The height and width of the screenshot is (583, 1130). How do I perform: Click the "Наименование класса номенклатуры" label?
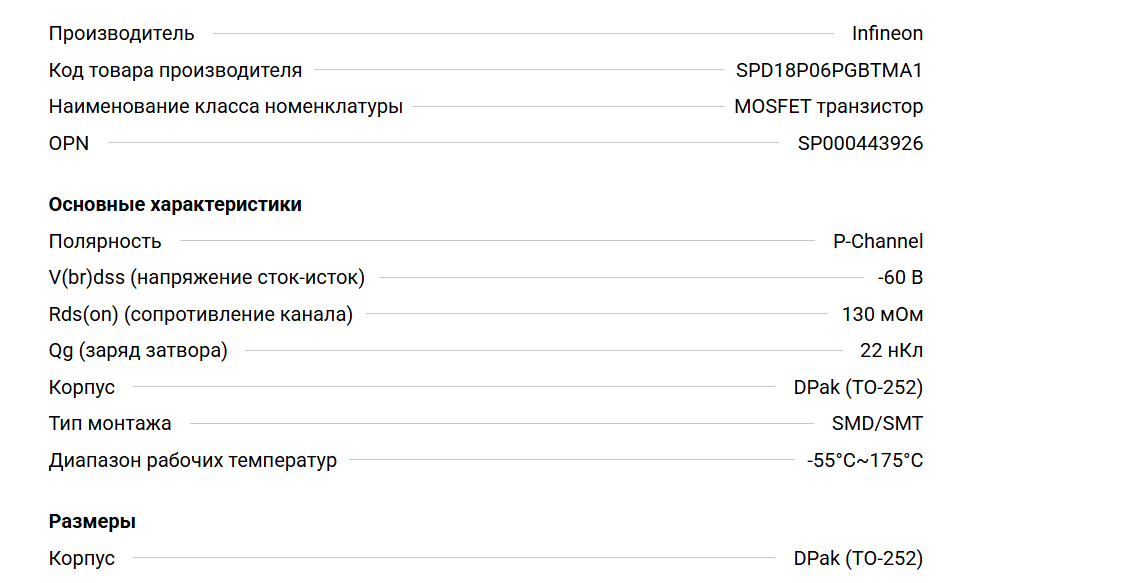pyautogui.click(x=226, y=106)
